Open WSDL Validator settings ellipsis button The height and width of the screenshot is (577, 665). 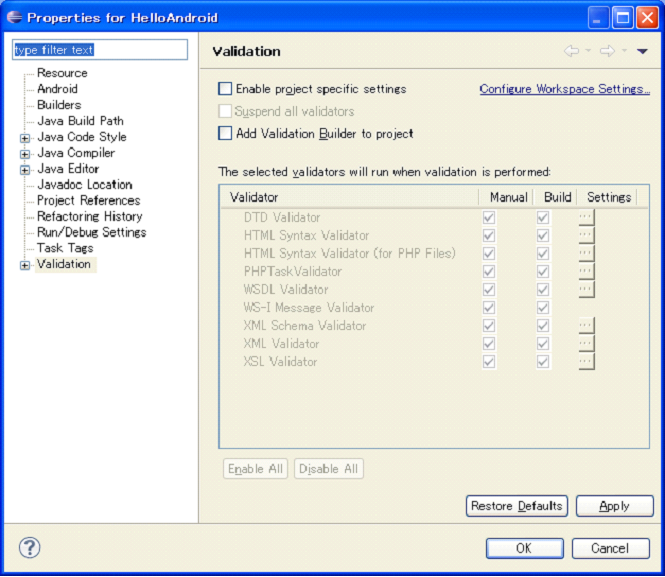[586, 289]
